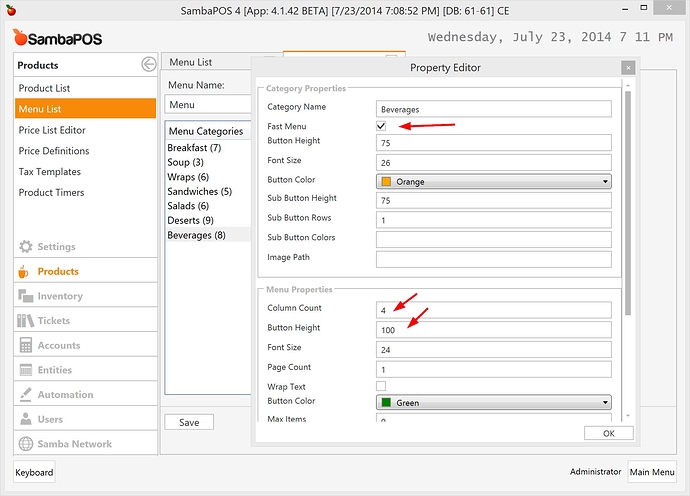Open the Accounts section
The height and width of the screenshot is (496, 690).
pyautogui.click(x=85, y=345)
